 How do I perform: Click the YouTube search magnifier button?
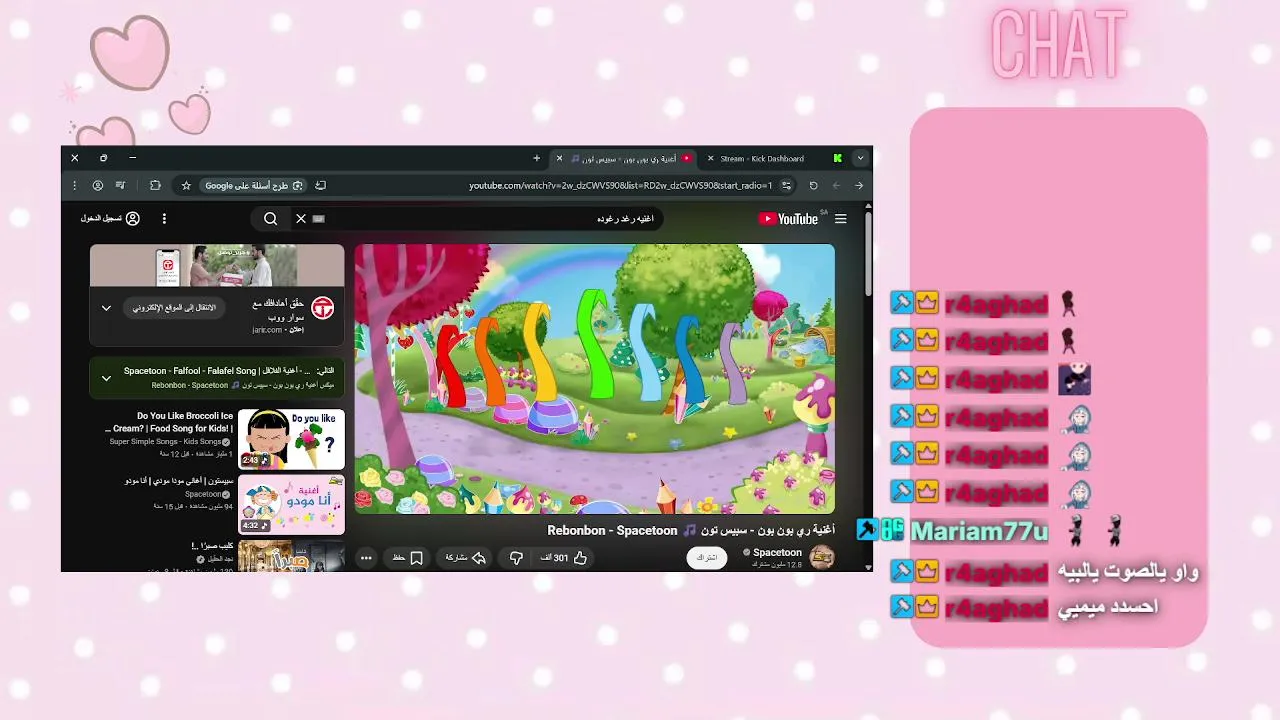pyautogui.click(x=270, y=218)
